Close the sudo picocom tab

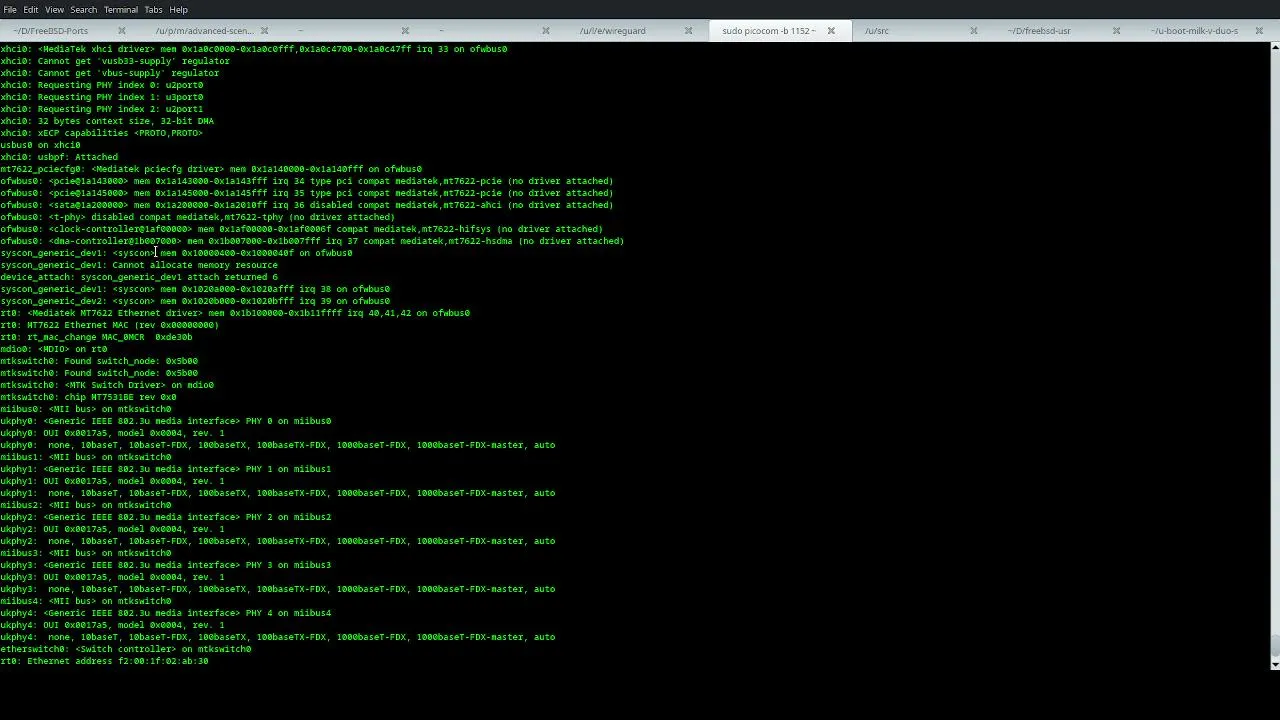pyautogui.click(x=830, y=31)
